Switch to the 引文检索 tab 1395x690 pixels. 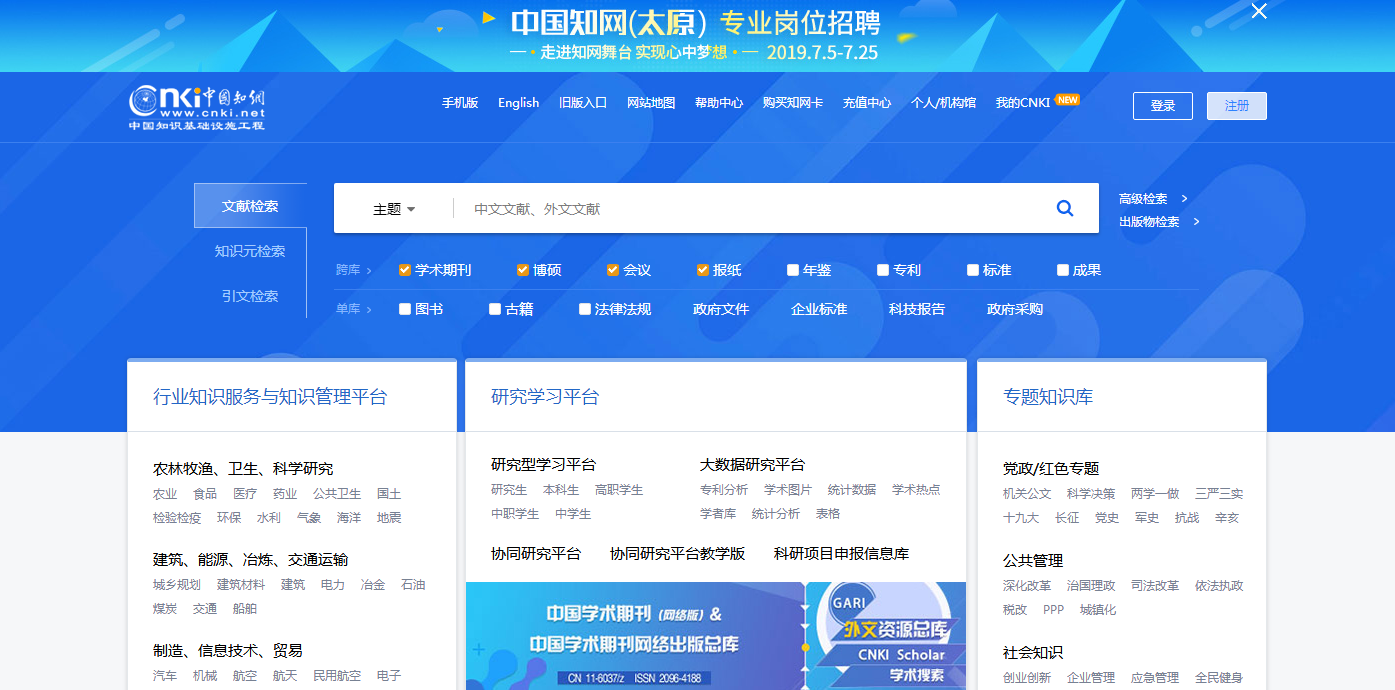tap(250, 296)
